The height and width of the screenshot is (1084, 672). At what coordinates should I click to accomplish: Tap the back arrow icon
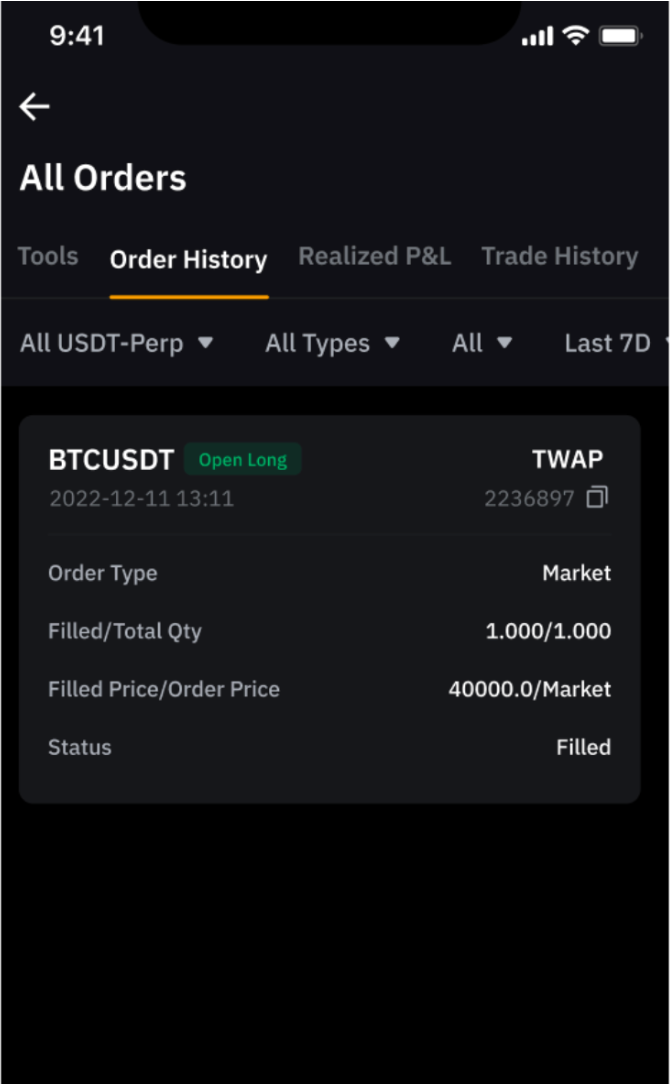point(34,107)
